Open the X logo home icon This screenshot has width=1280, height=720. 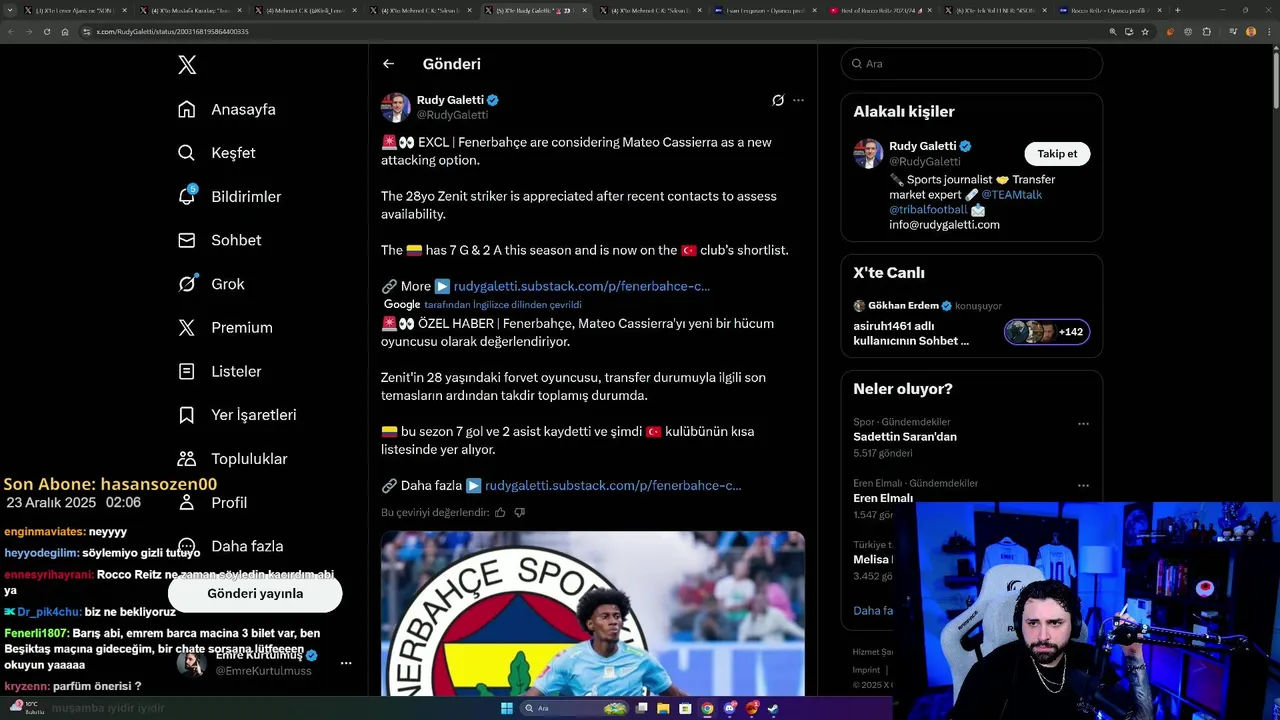(x=187, y=65)
